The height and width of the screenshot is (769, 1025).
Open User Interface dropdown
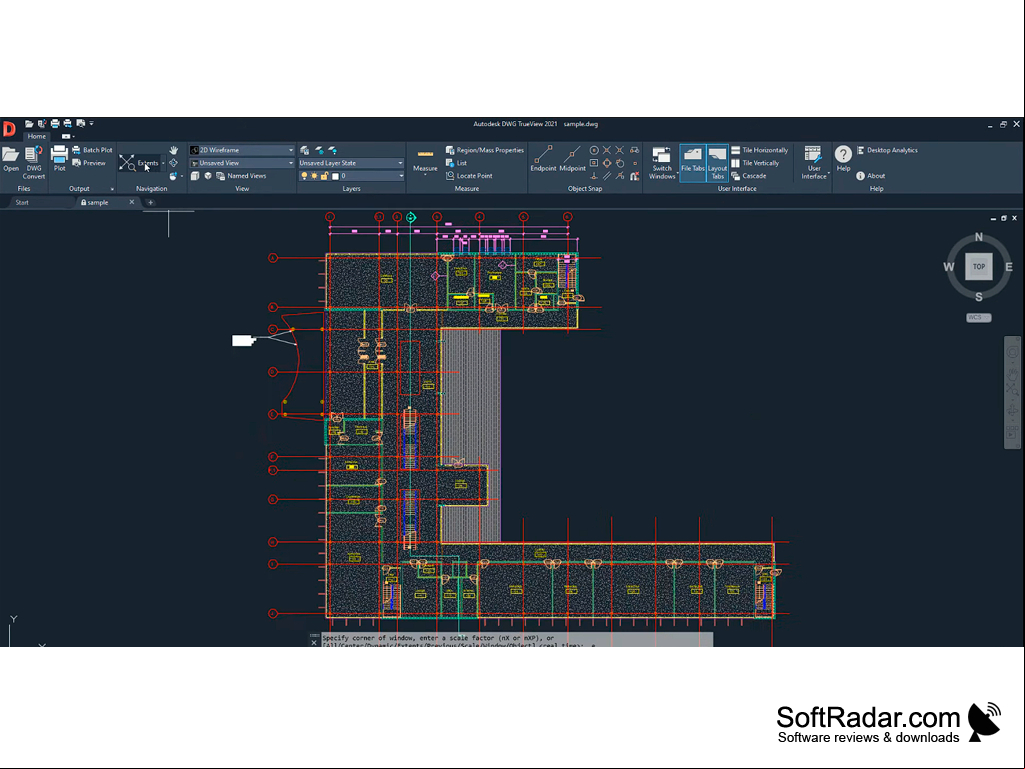814,163
